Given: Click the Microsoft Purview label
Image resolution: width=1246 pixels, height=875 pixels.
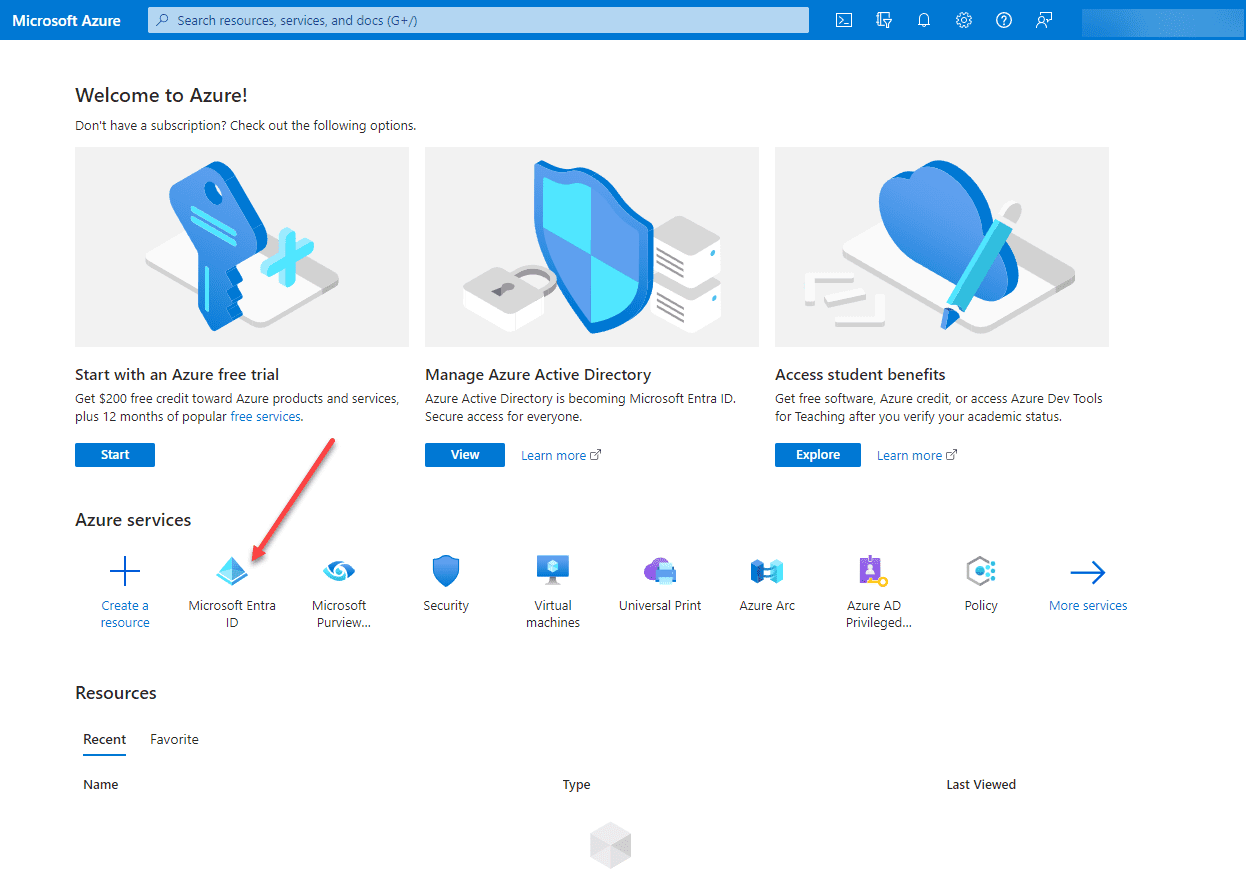Looking at the screenshot, I should coord(339,614).
